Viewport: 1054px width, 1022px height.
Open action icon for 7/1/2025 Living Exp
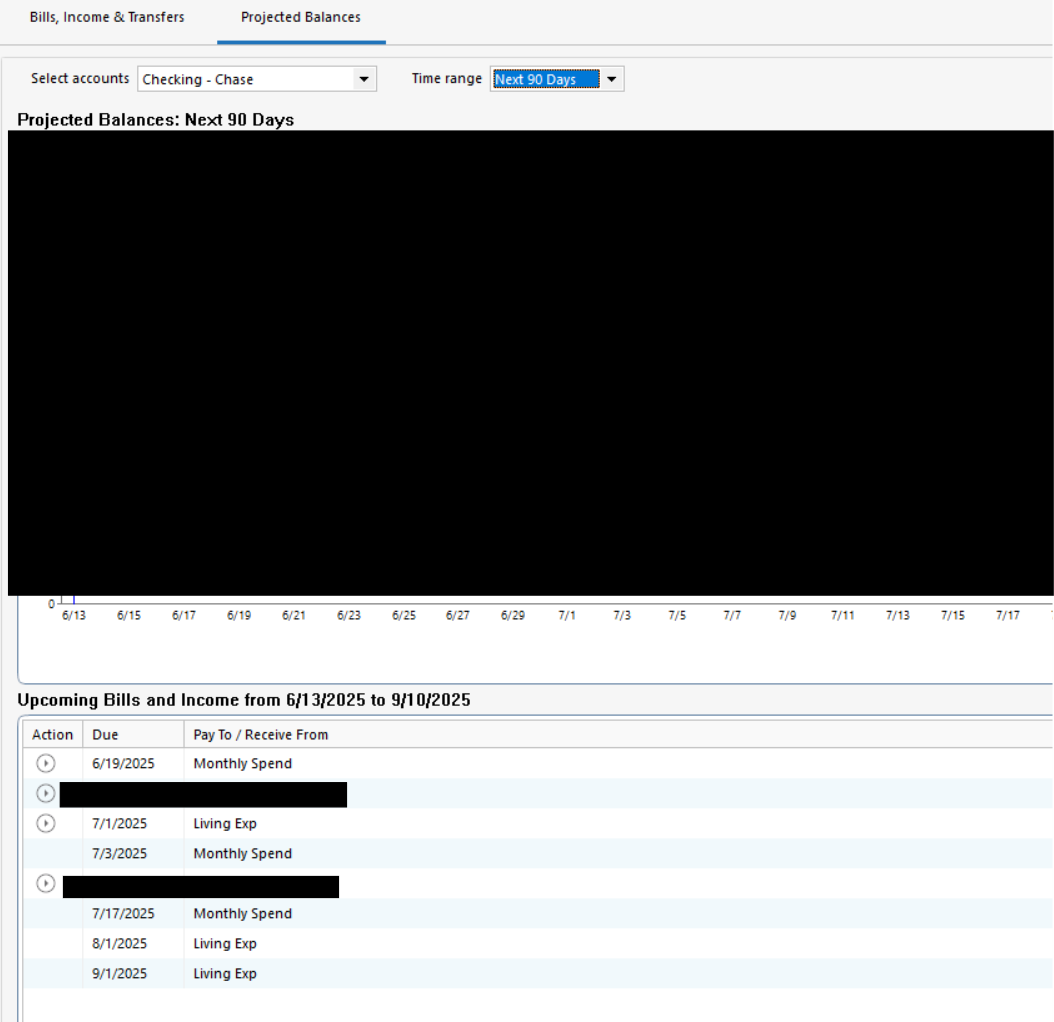point(46,823)
